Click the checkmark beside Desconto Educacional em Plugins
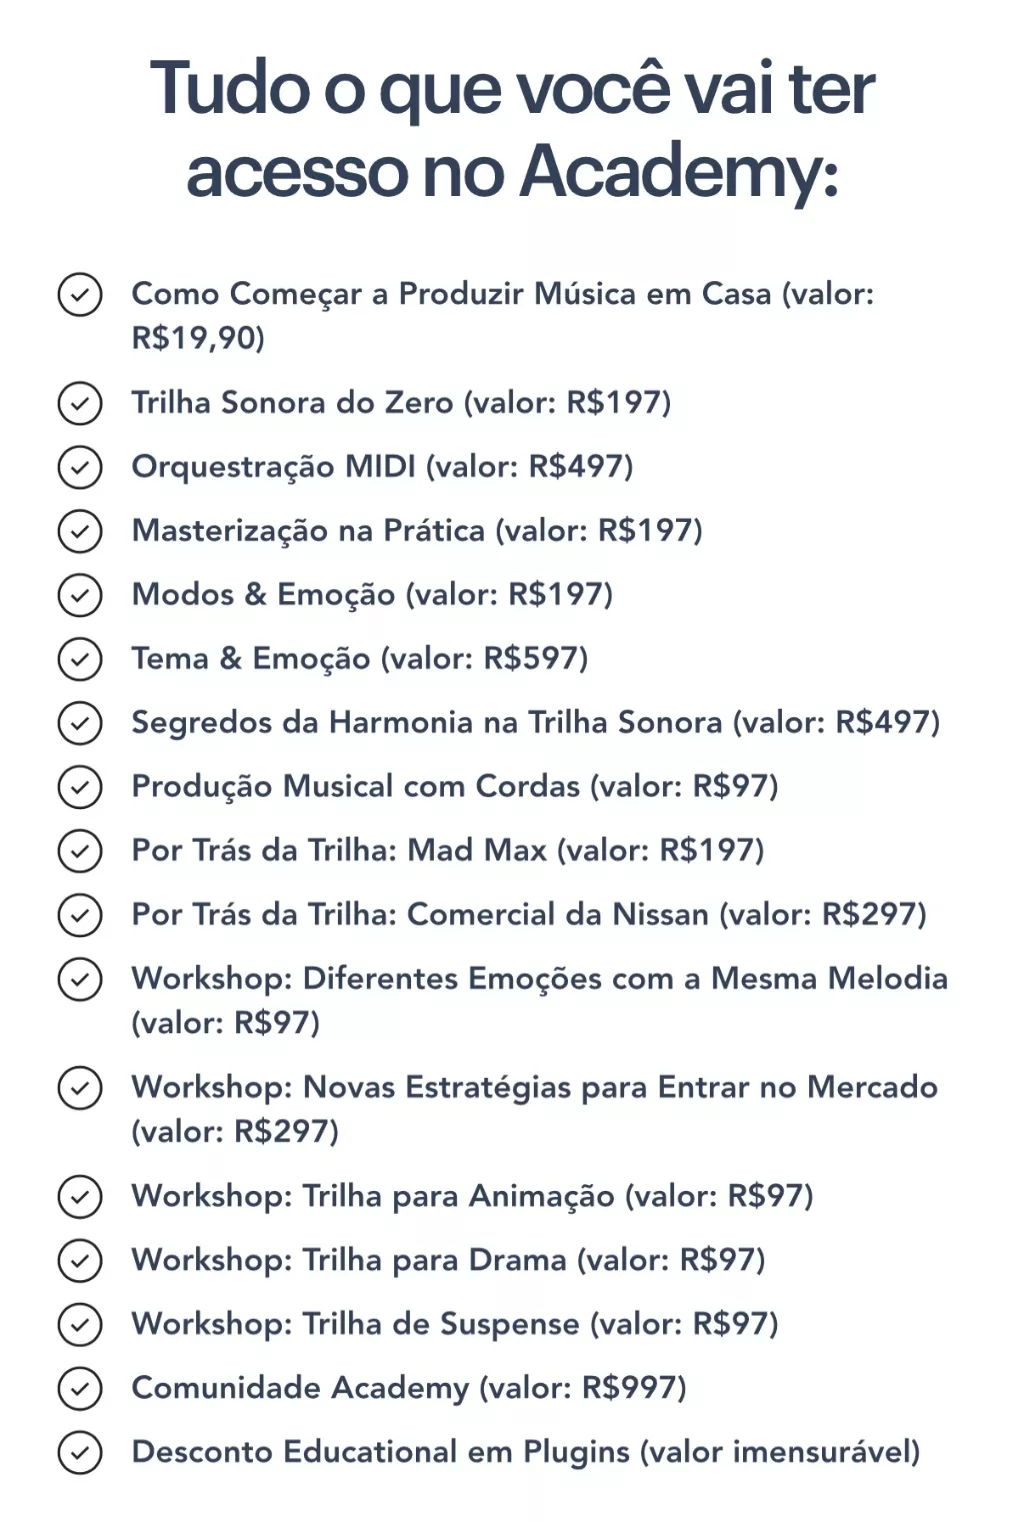1024x1522 pixels. pyautogui.click(x=80, y=1452)
